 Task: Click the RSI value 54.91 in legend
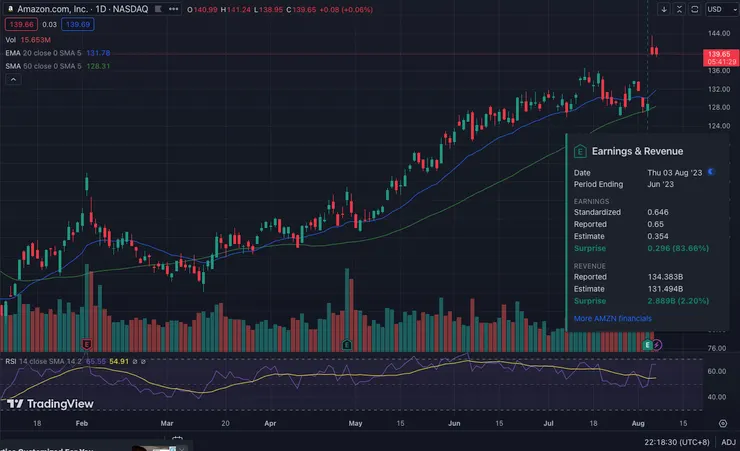[119, 361]
